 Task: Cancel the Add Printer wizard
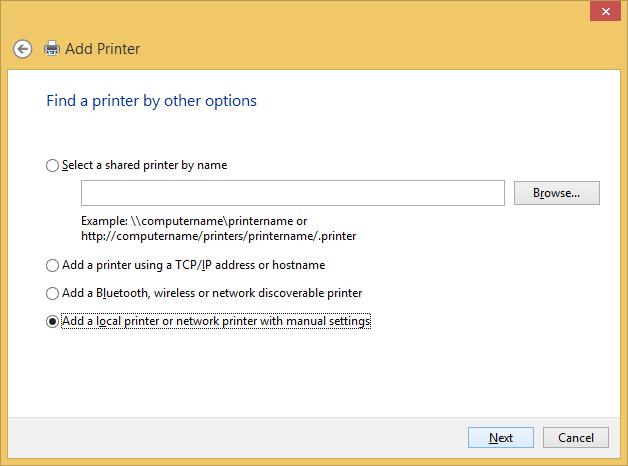(576, 438)
